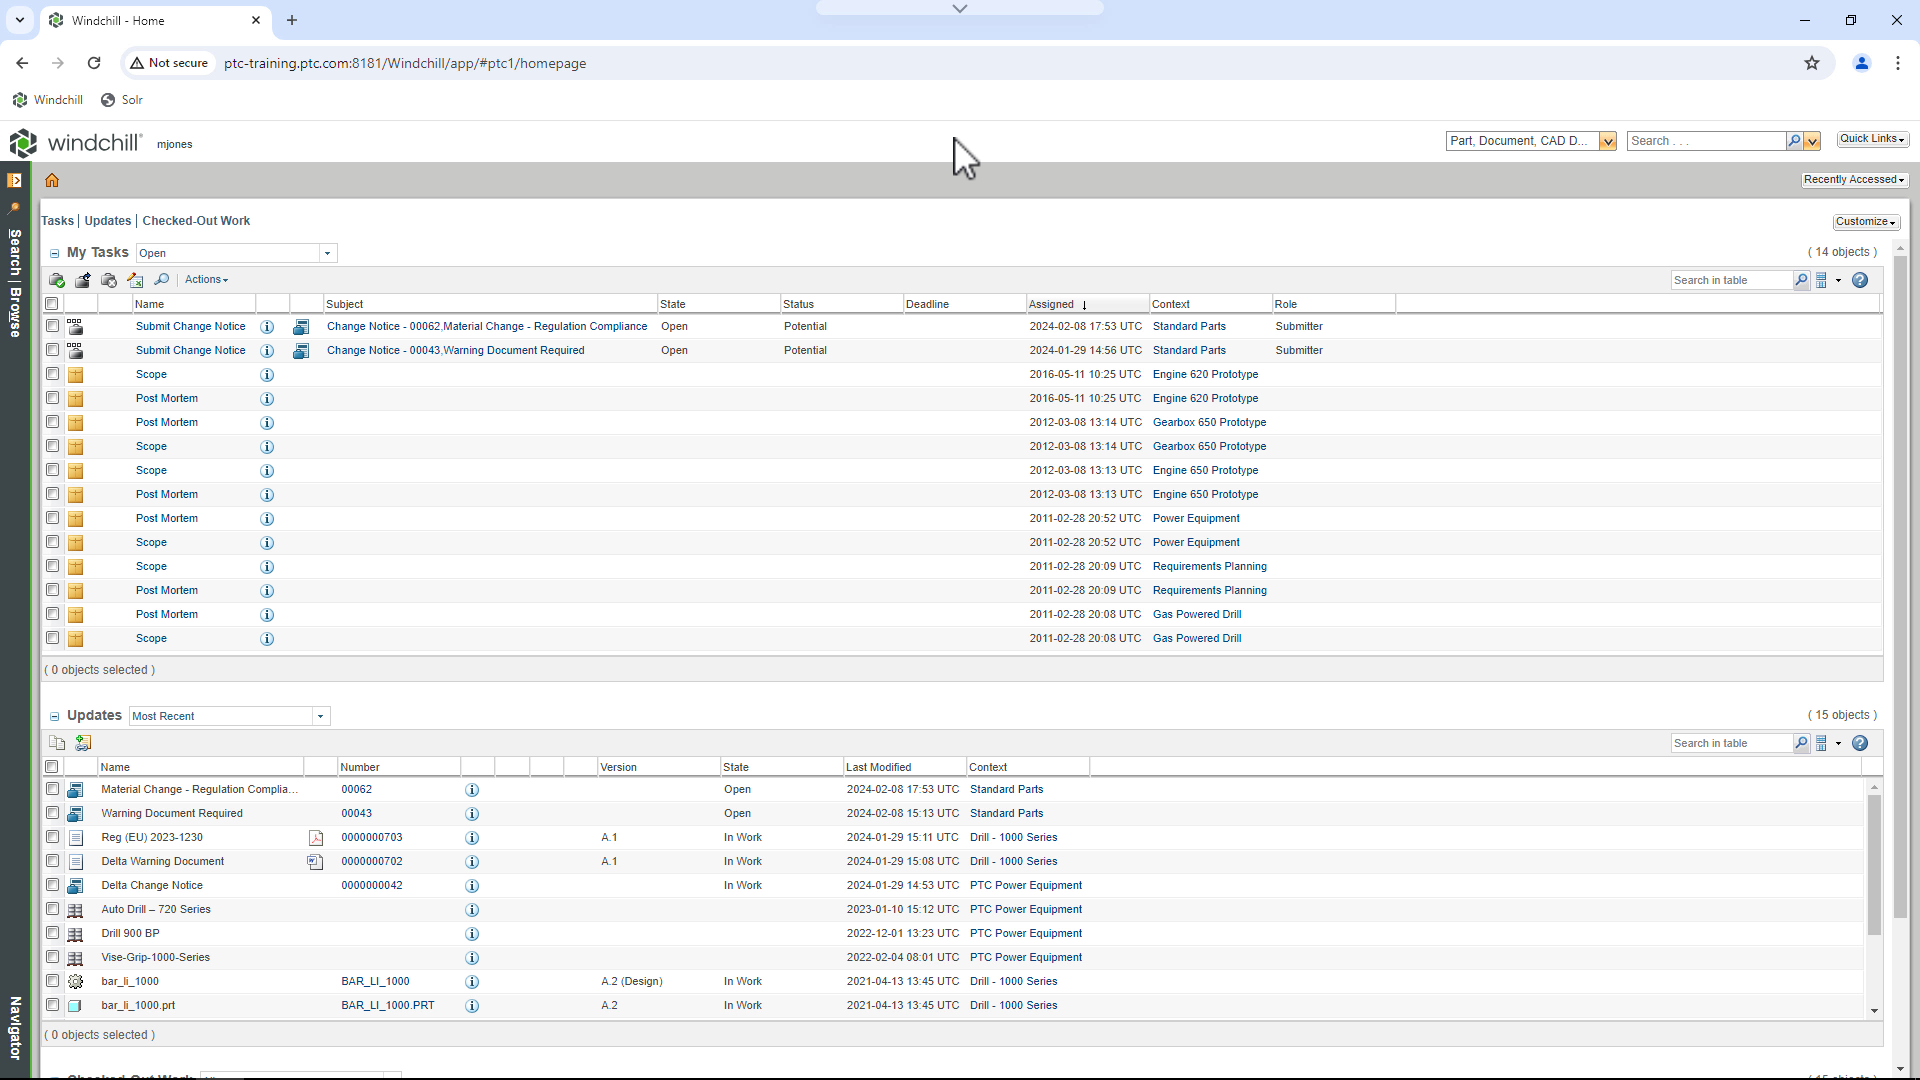Open the My Tasks 'Open' filter dropdown

point(327,254)
